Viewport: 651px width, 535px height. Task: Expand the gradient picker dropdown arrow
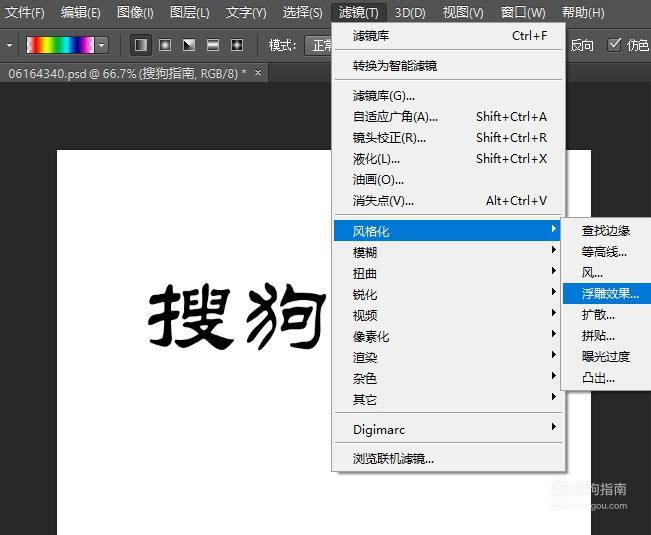coord(102,45)
